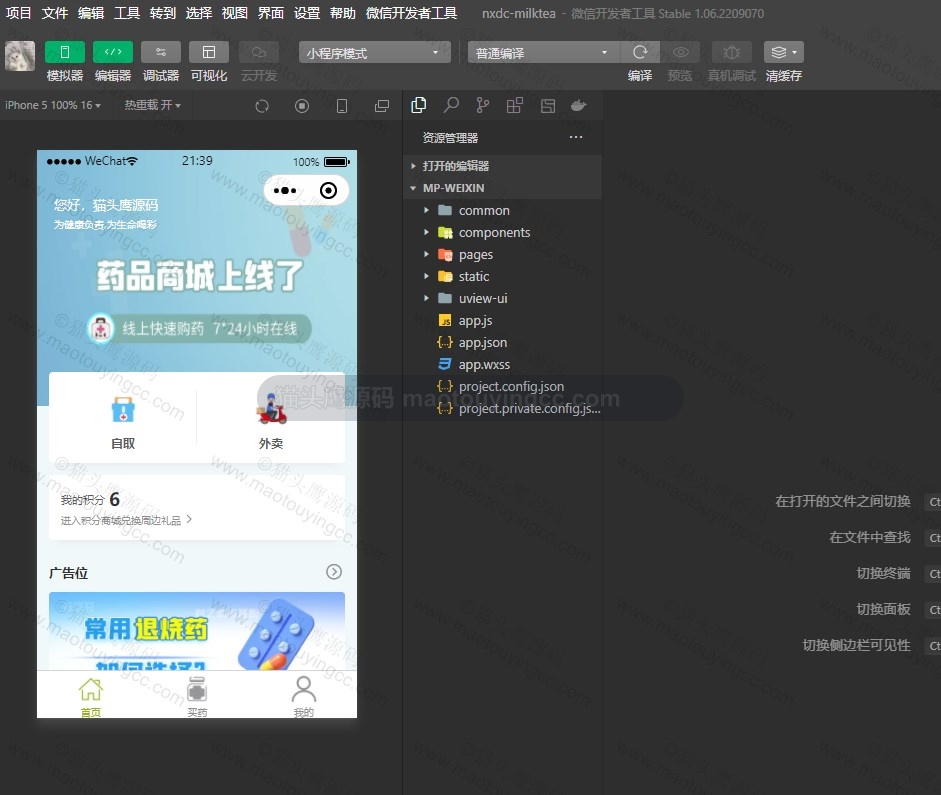Image resolution: width=941 pixels, height=795 pixels.
Task: Click the Docker whale icon
Action: [579, 106]
